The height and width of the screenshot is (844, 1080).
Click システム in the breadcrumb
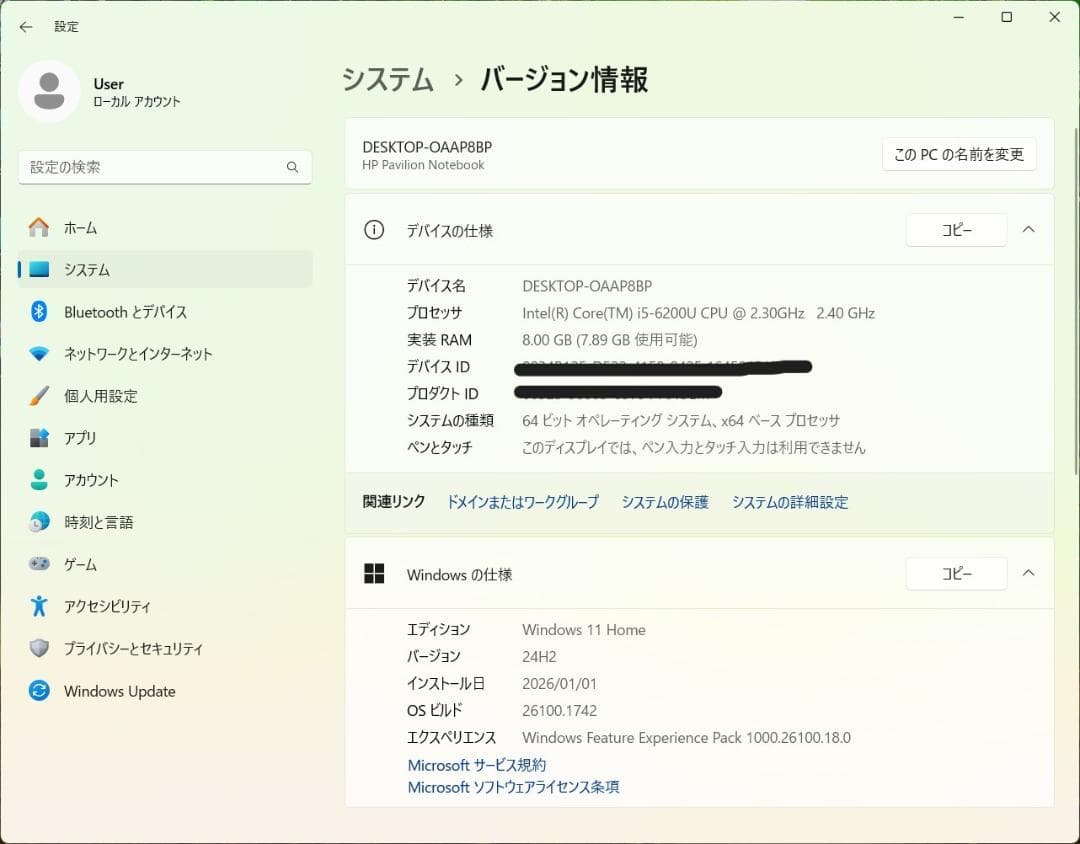tap(388, 80)
